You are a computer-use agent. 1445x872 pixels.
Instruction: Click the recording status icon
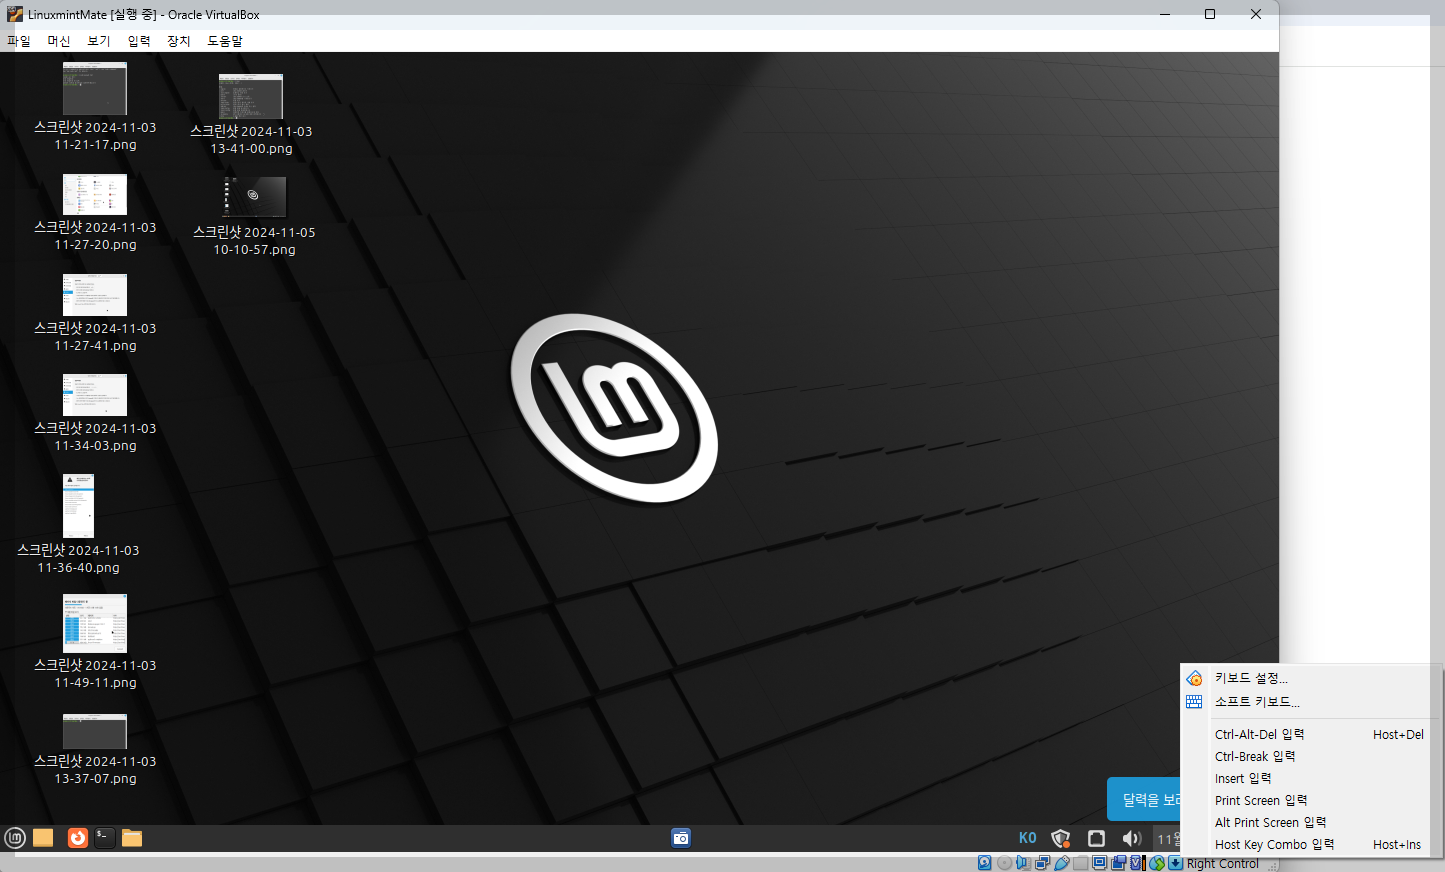point(1119,863)
